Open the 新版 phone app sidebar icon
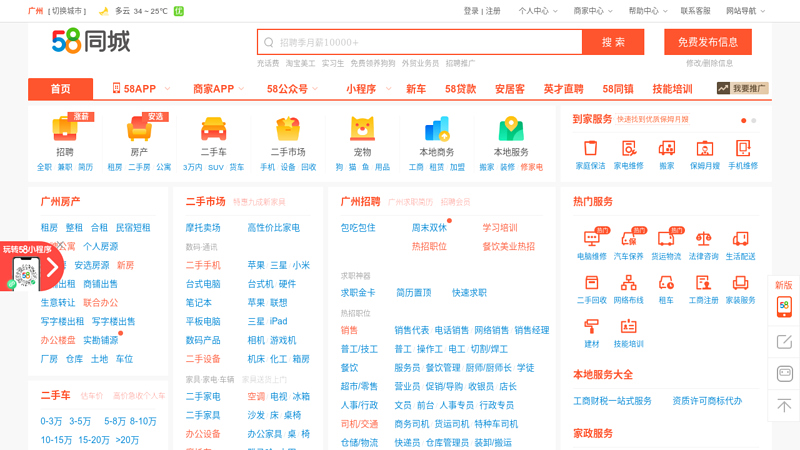 coord(784,306)
